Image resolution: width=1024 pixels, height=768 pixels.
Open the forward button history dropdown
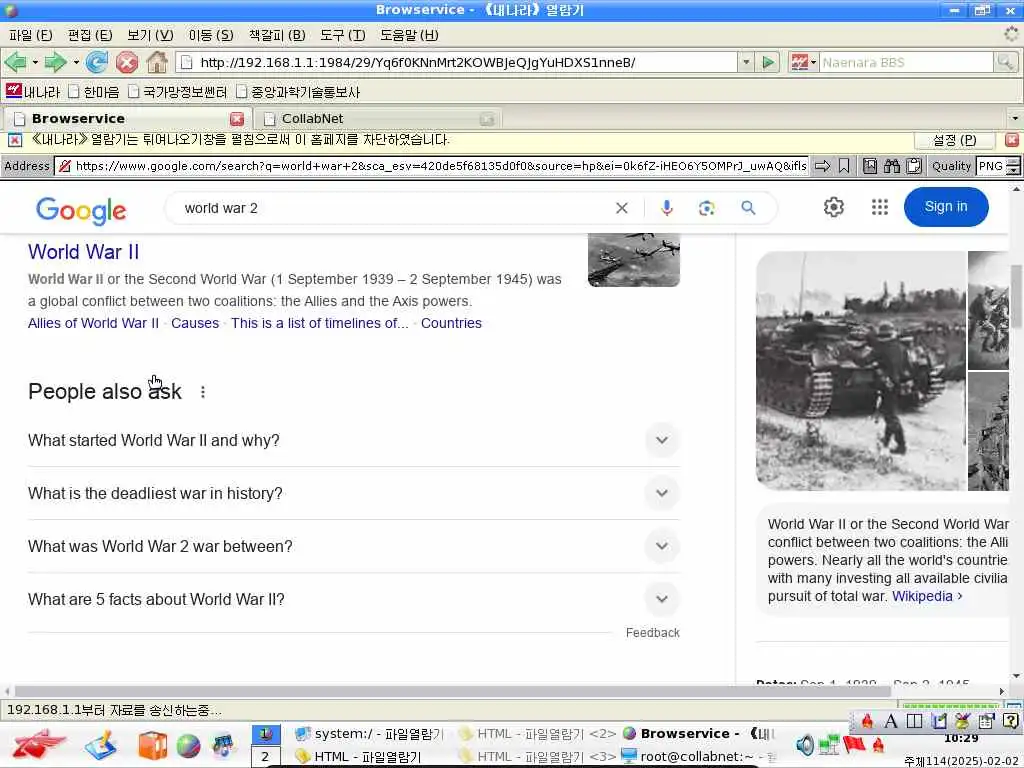pos(76,63)
